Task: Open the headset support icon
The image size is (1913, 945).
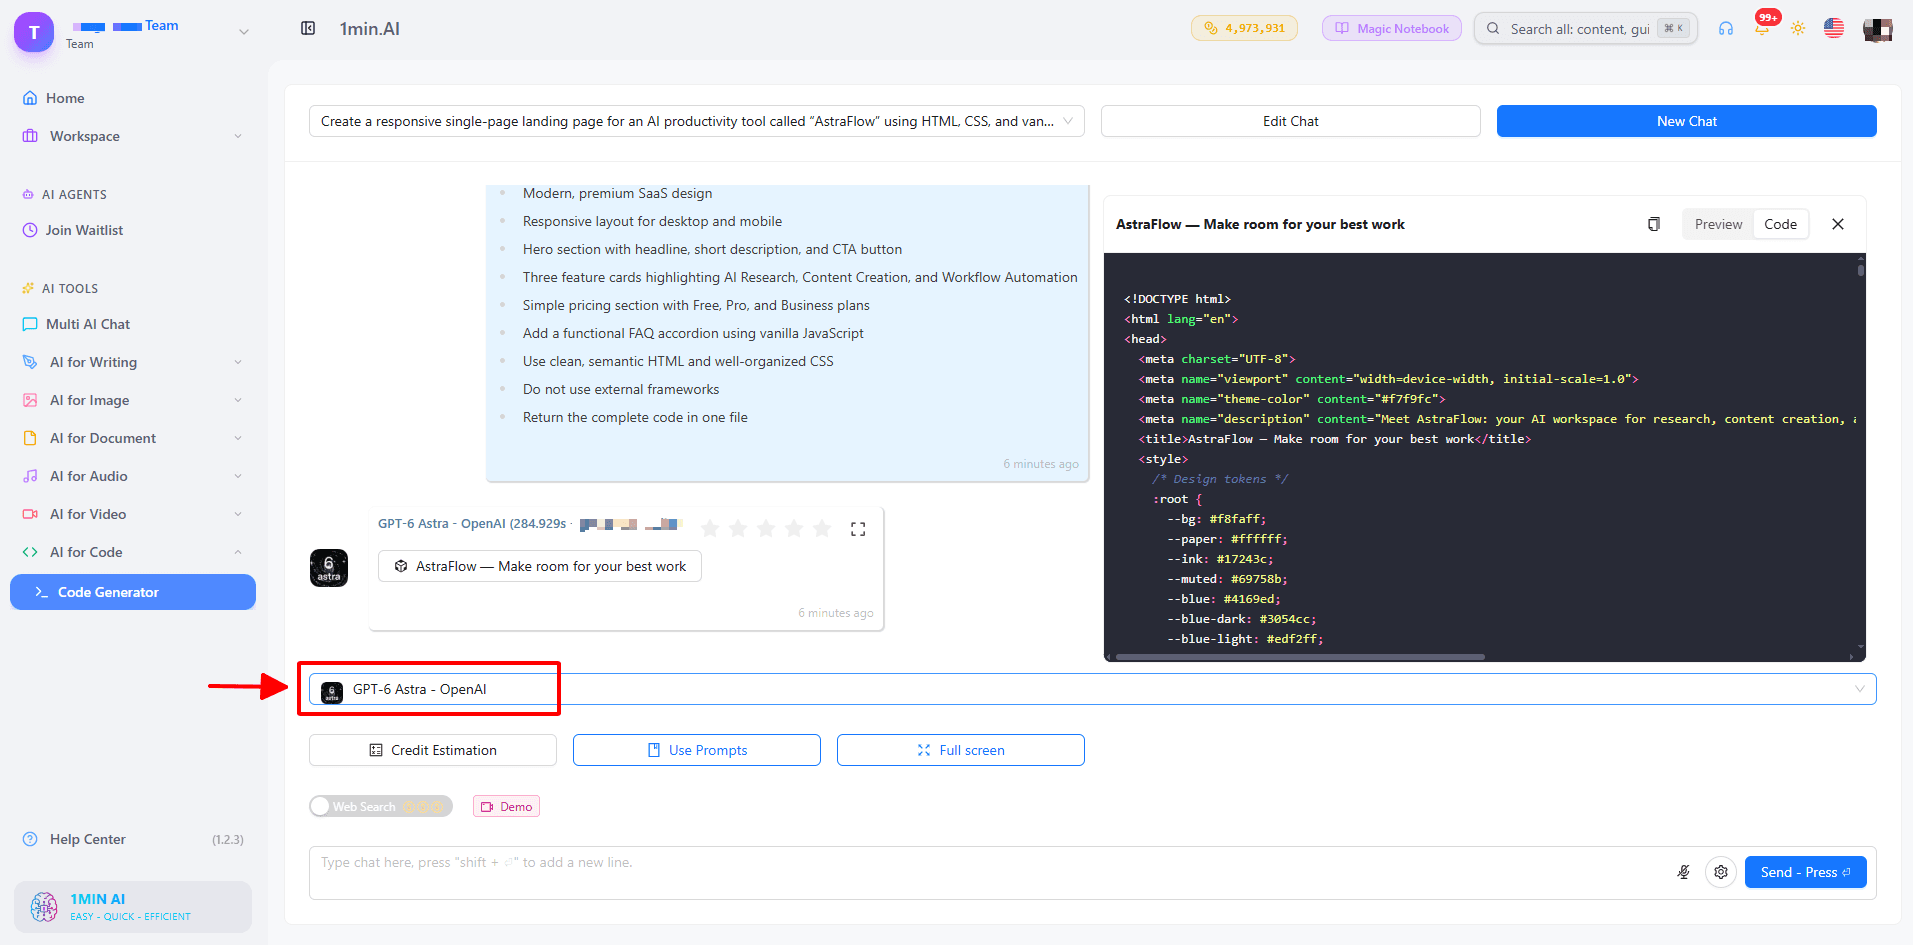Action: 1726,29
